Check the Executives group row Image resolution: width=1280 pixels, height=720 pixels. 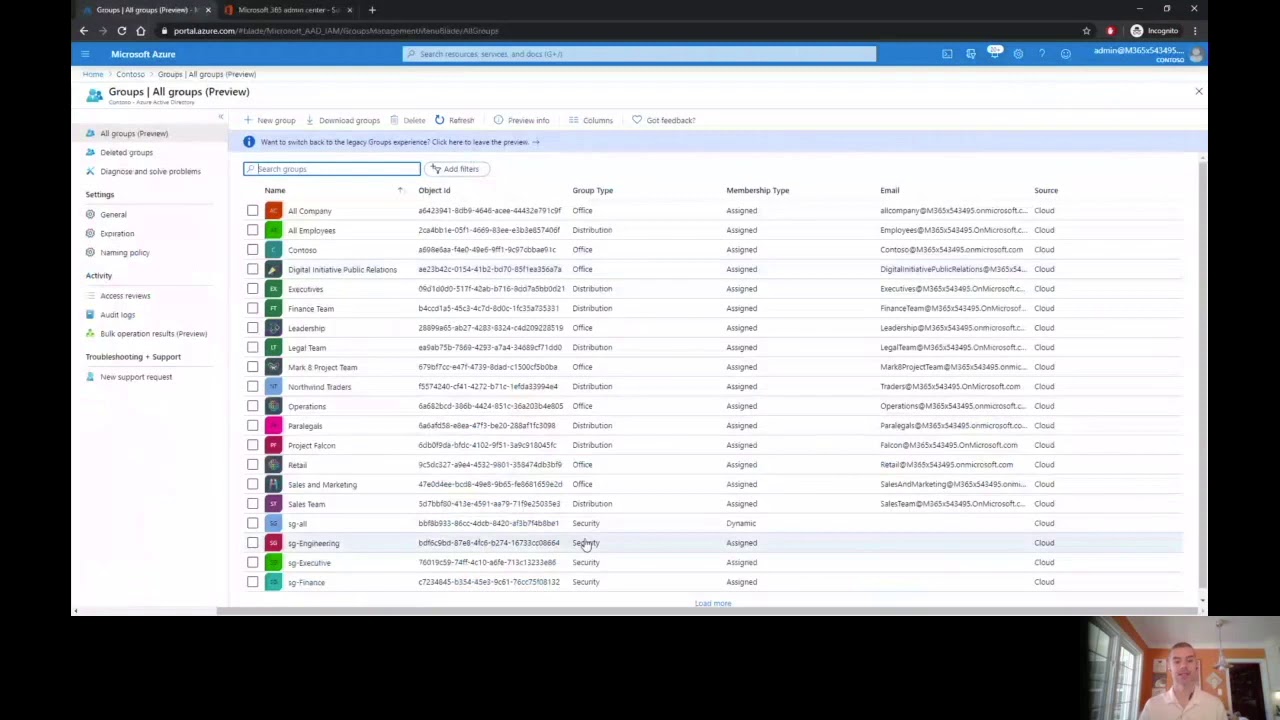[x=252, y=289]
